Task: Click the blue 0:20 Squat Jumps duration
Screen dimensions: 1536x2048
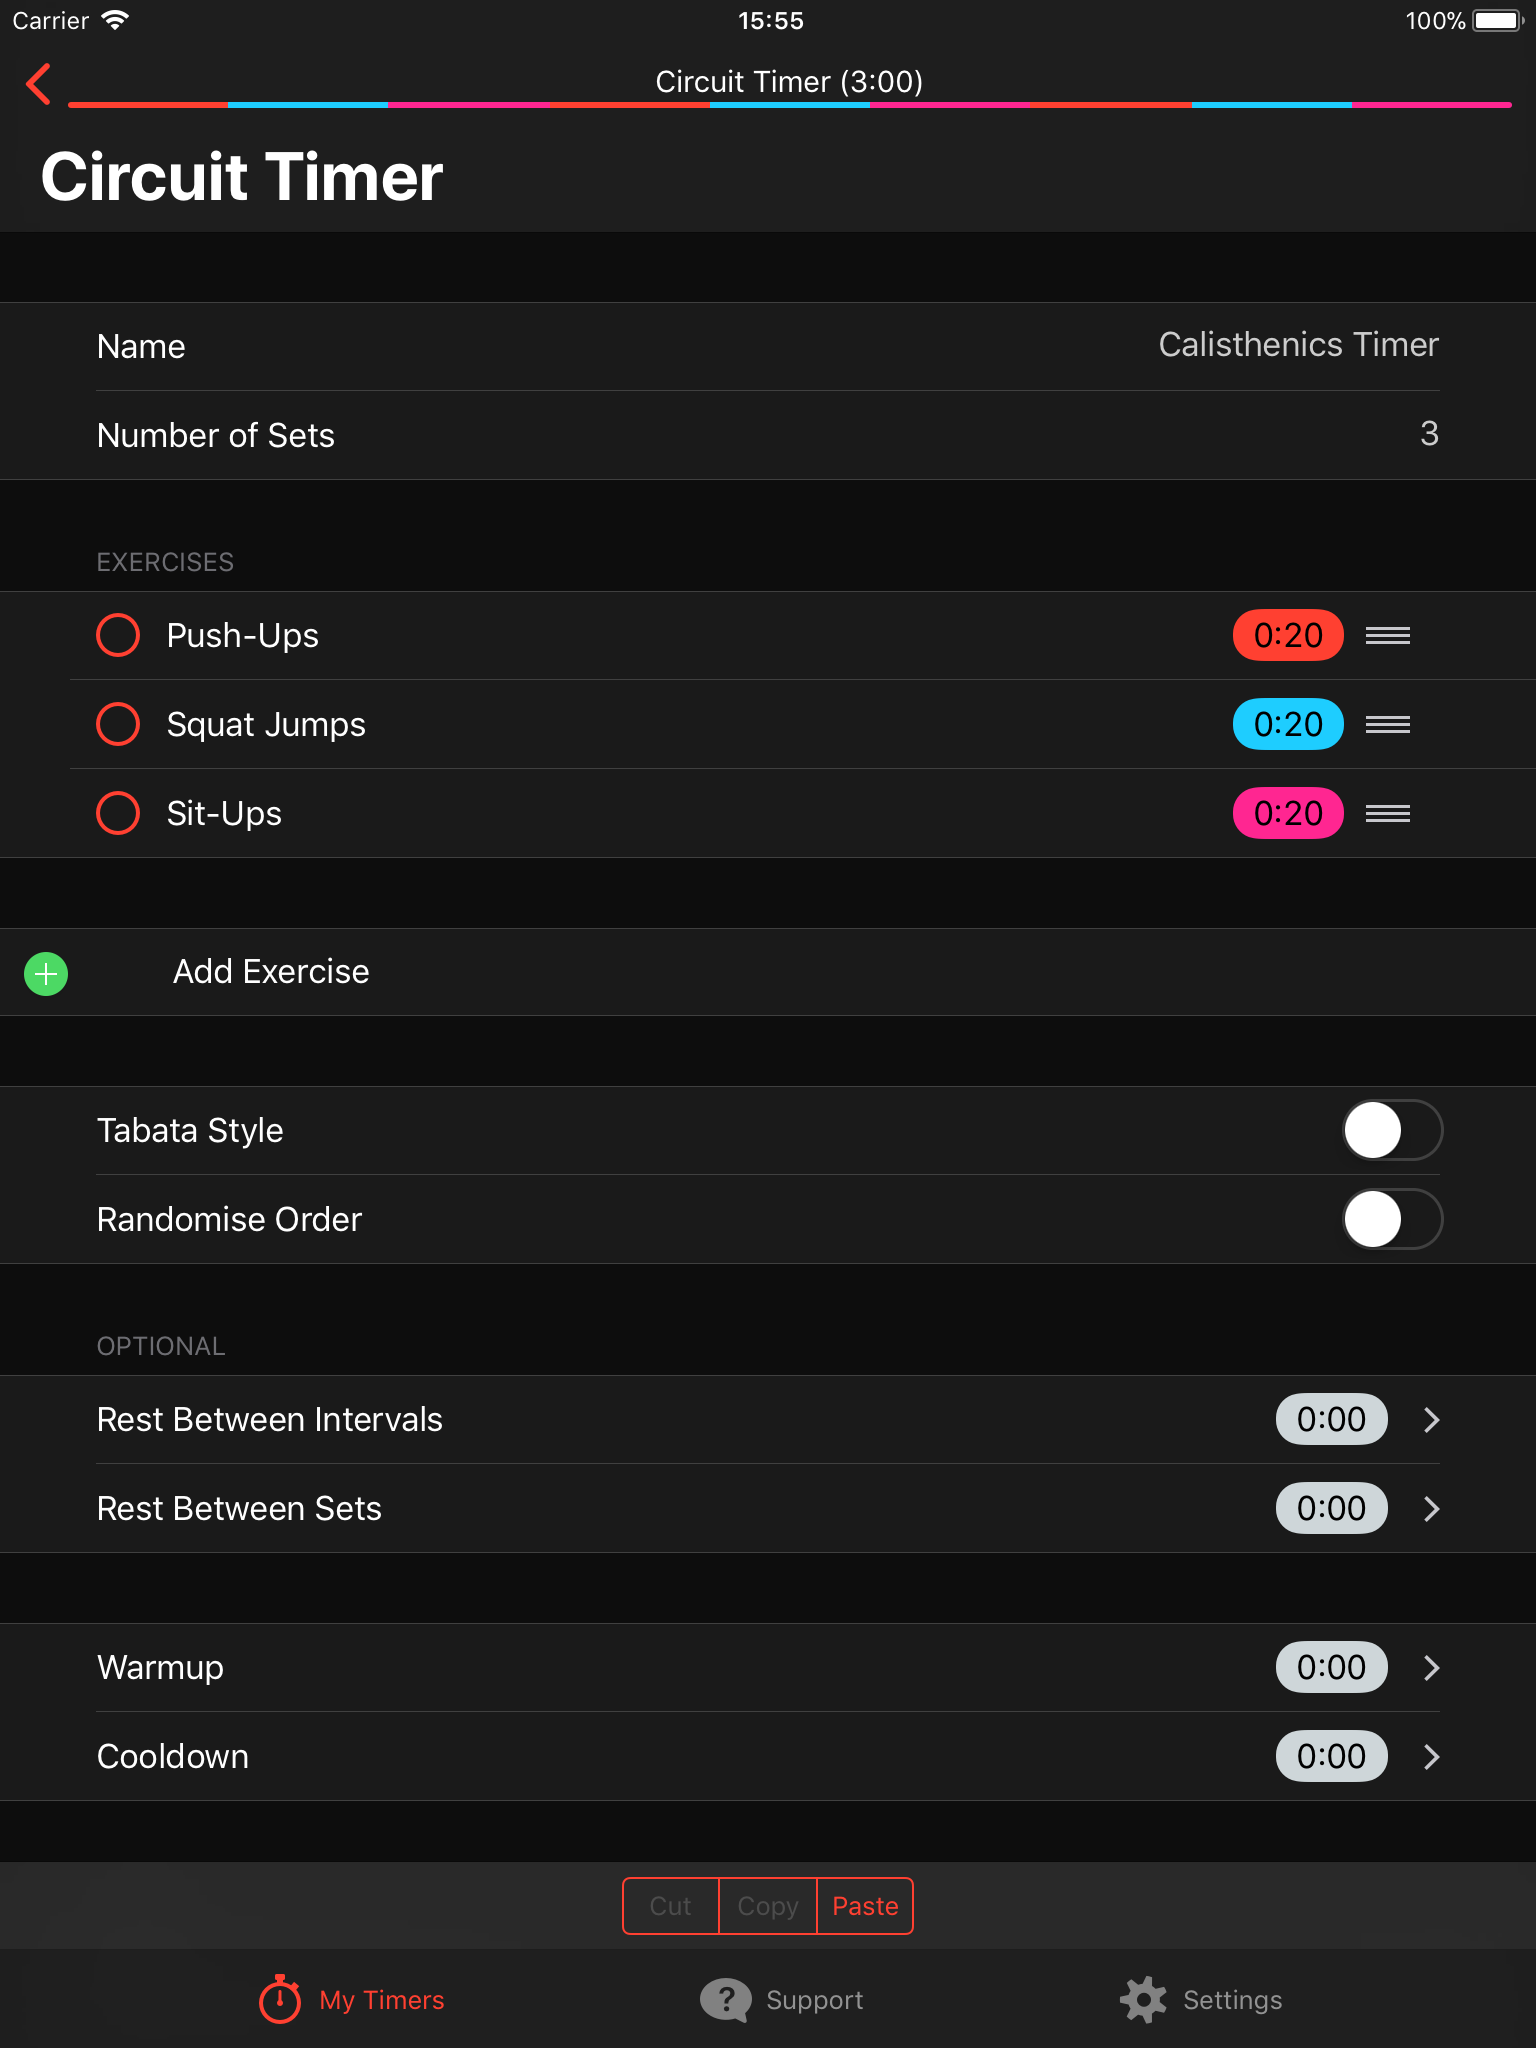Action: click(1288, 724)
